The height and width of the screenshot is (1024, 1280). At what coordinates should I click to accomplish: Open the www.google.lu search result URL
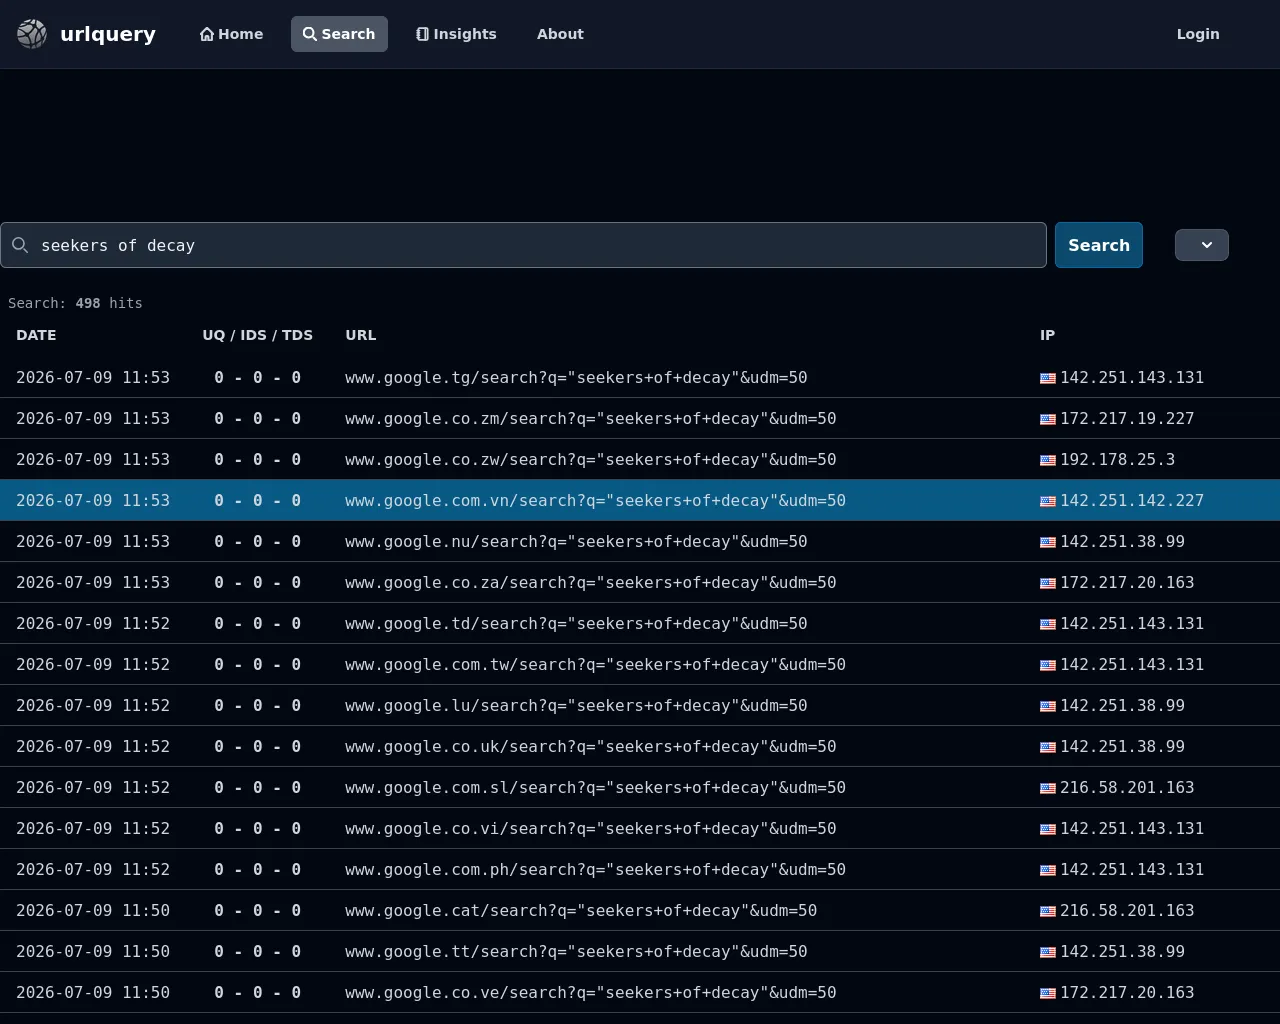coord(576,706)
